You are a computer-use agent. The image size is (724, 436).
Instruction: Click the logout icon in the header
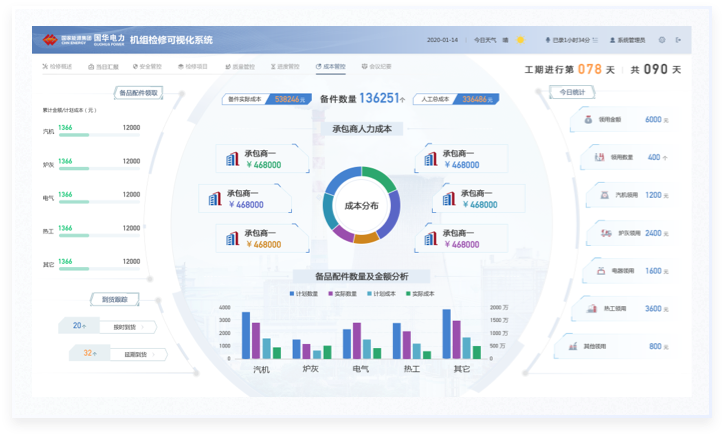click(x=678, y=40)
